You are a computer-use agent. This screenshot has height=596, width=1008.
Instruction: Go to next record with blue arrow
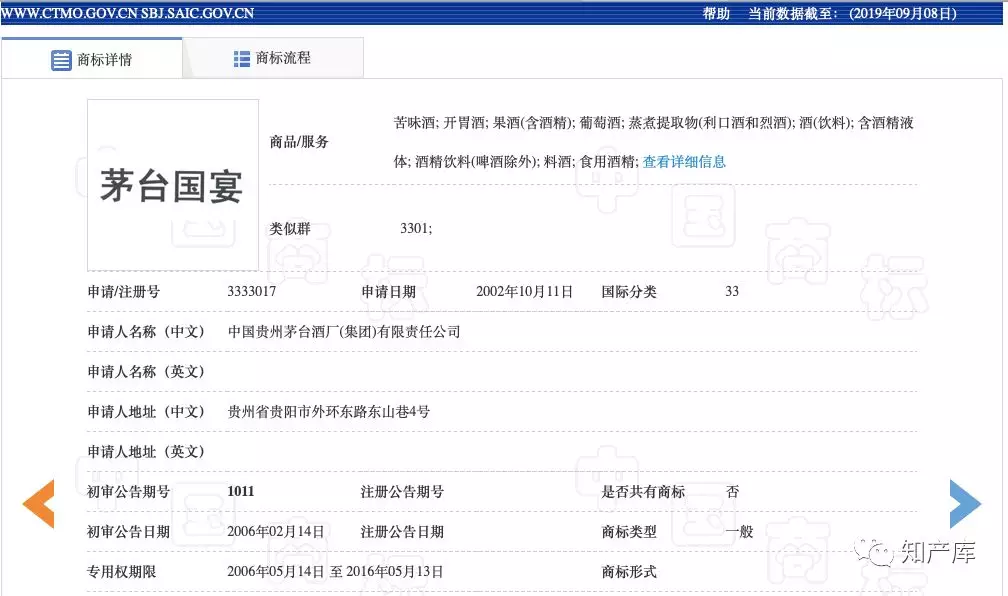click(966, 504)
